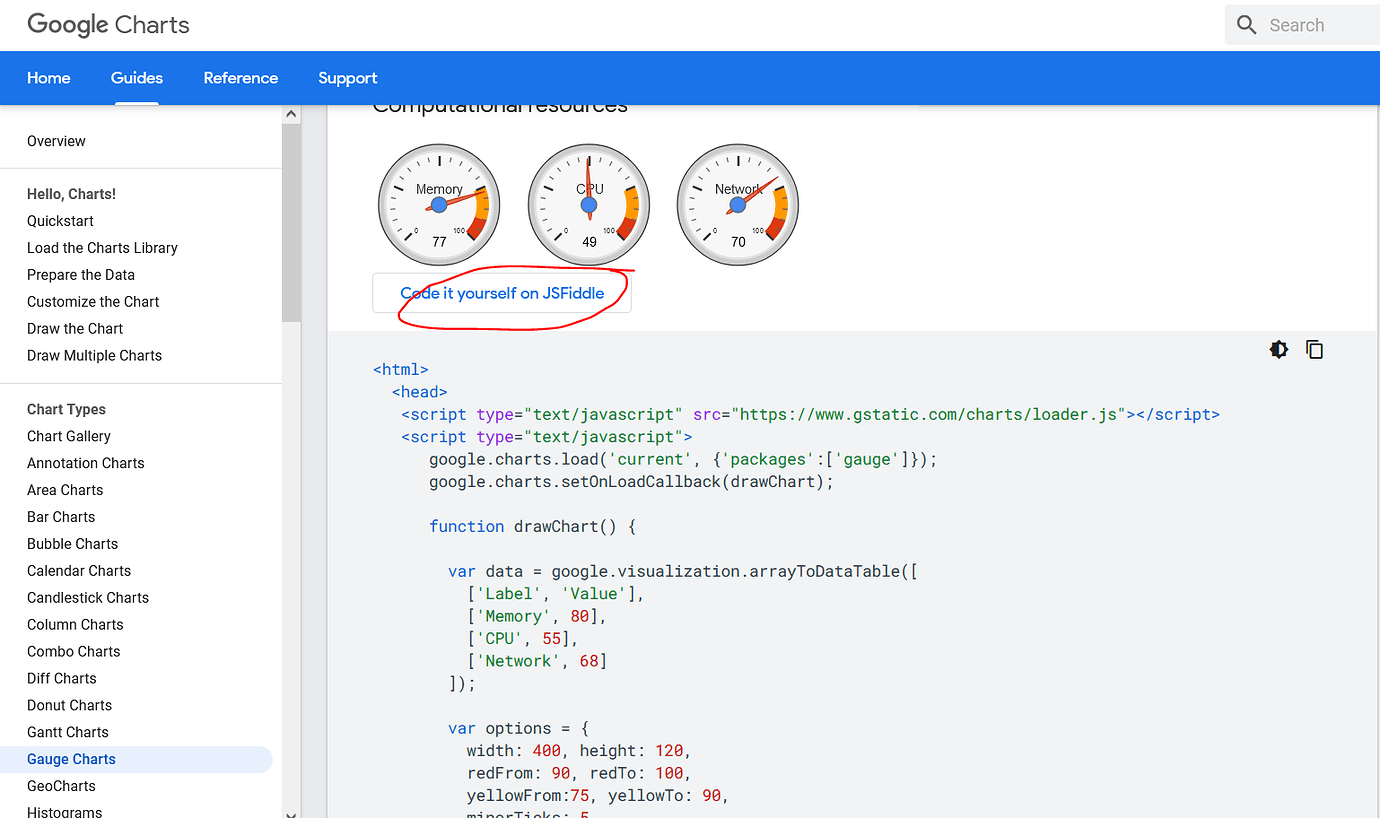Select Donut Charts in sidebar

pos(69,705)
